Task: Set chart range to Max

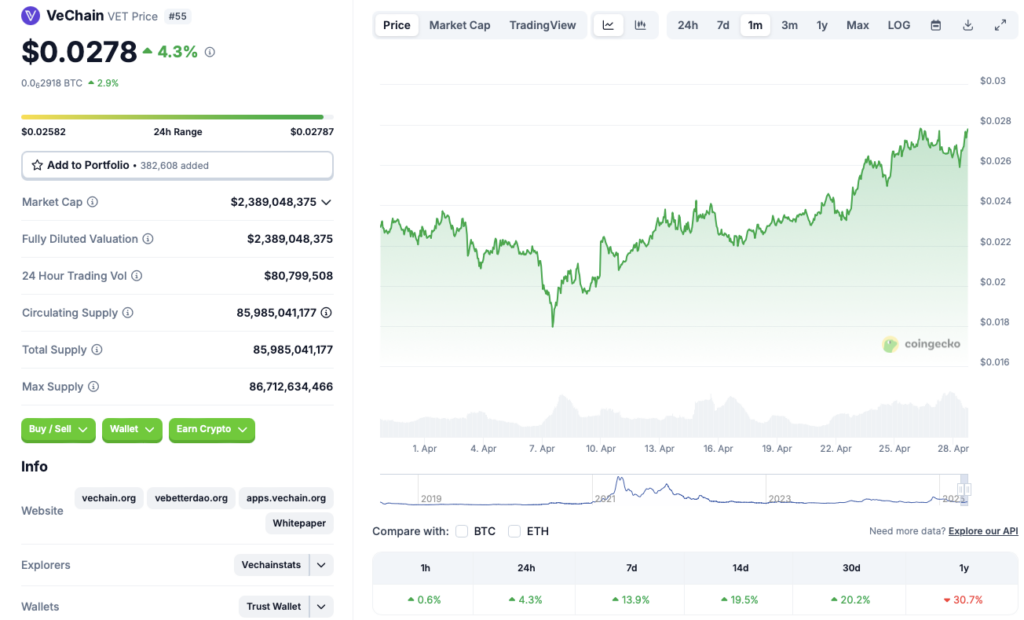Action: coord(857,25)
